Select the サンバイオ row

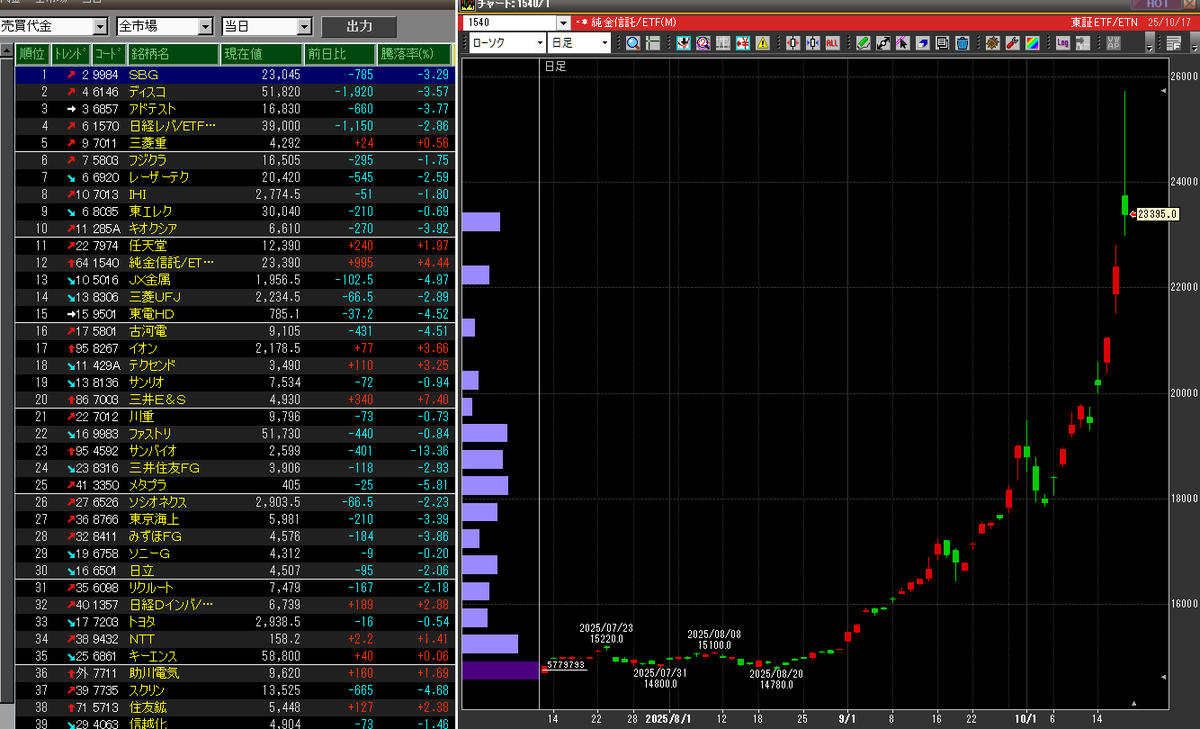tap(234, 450)
